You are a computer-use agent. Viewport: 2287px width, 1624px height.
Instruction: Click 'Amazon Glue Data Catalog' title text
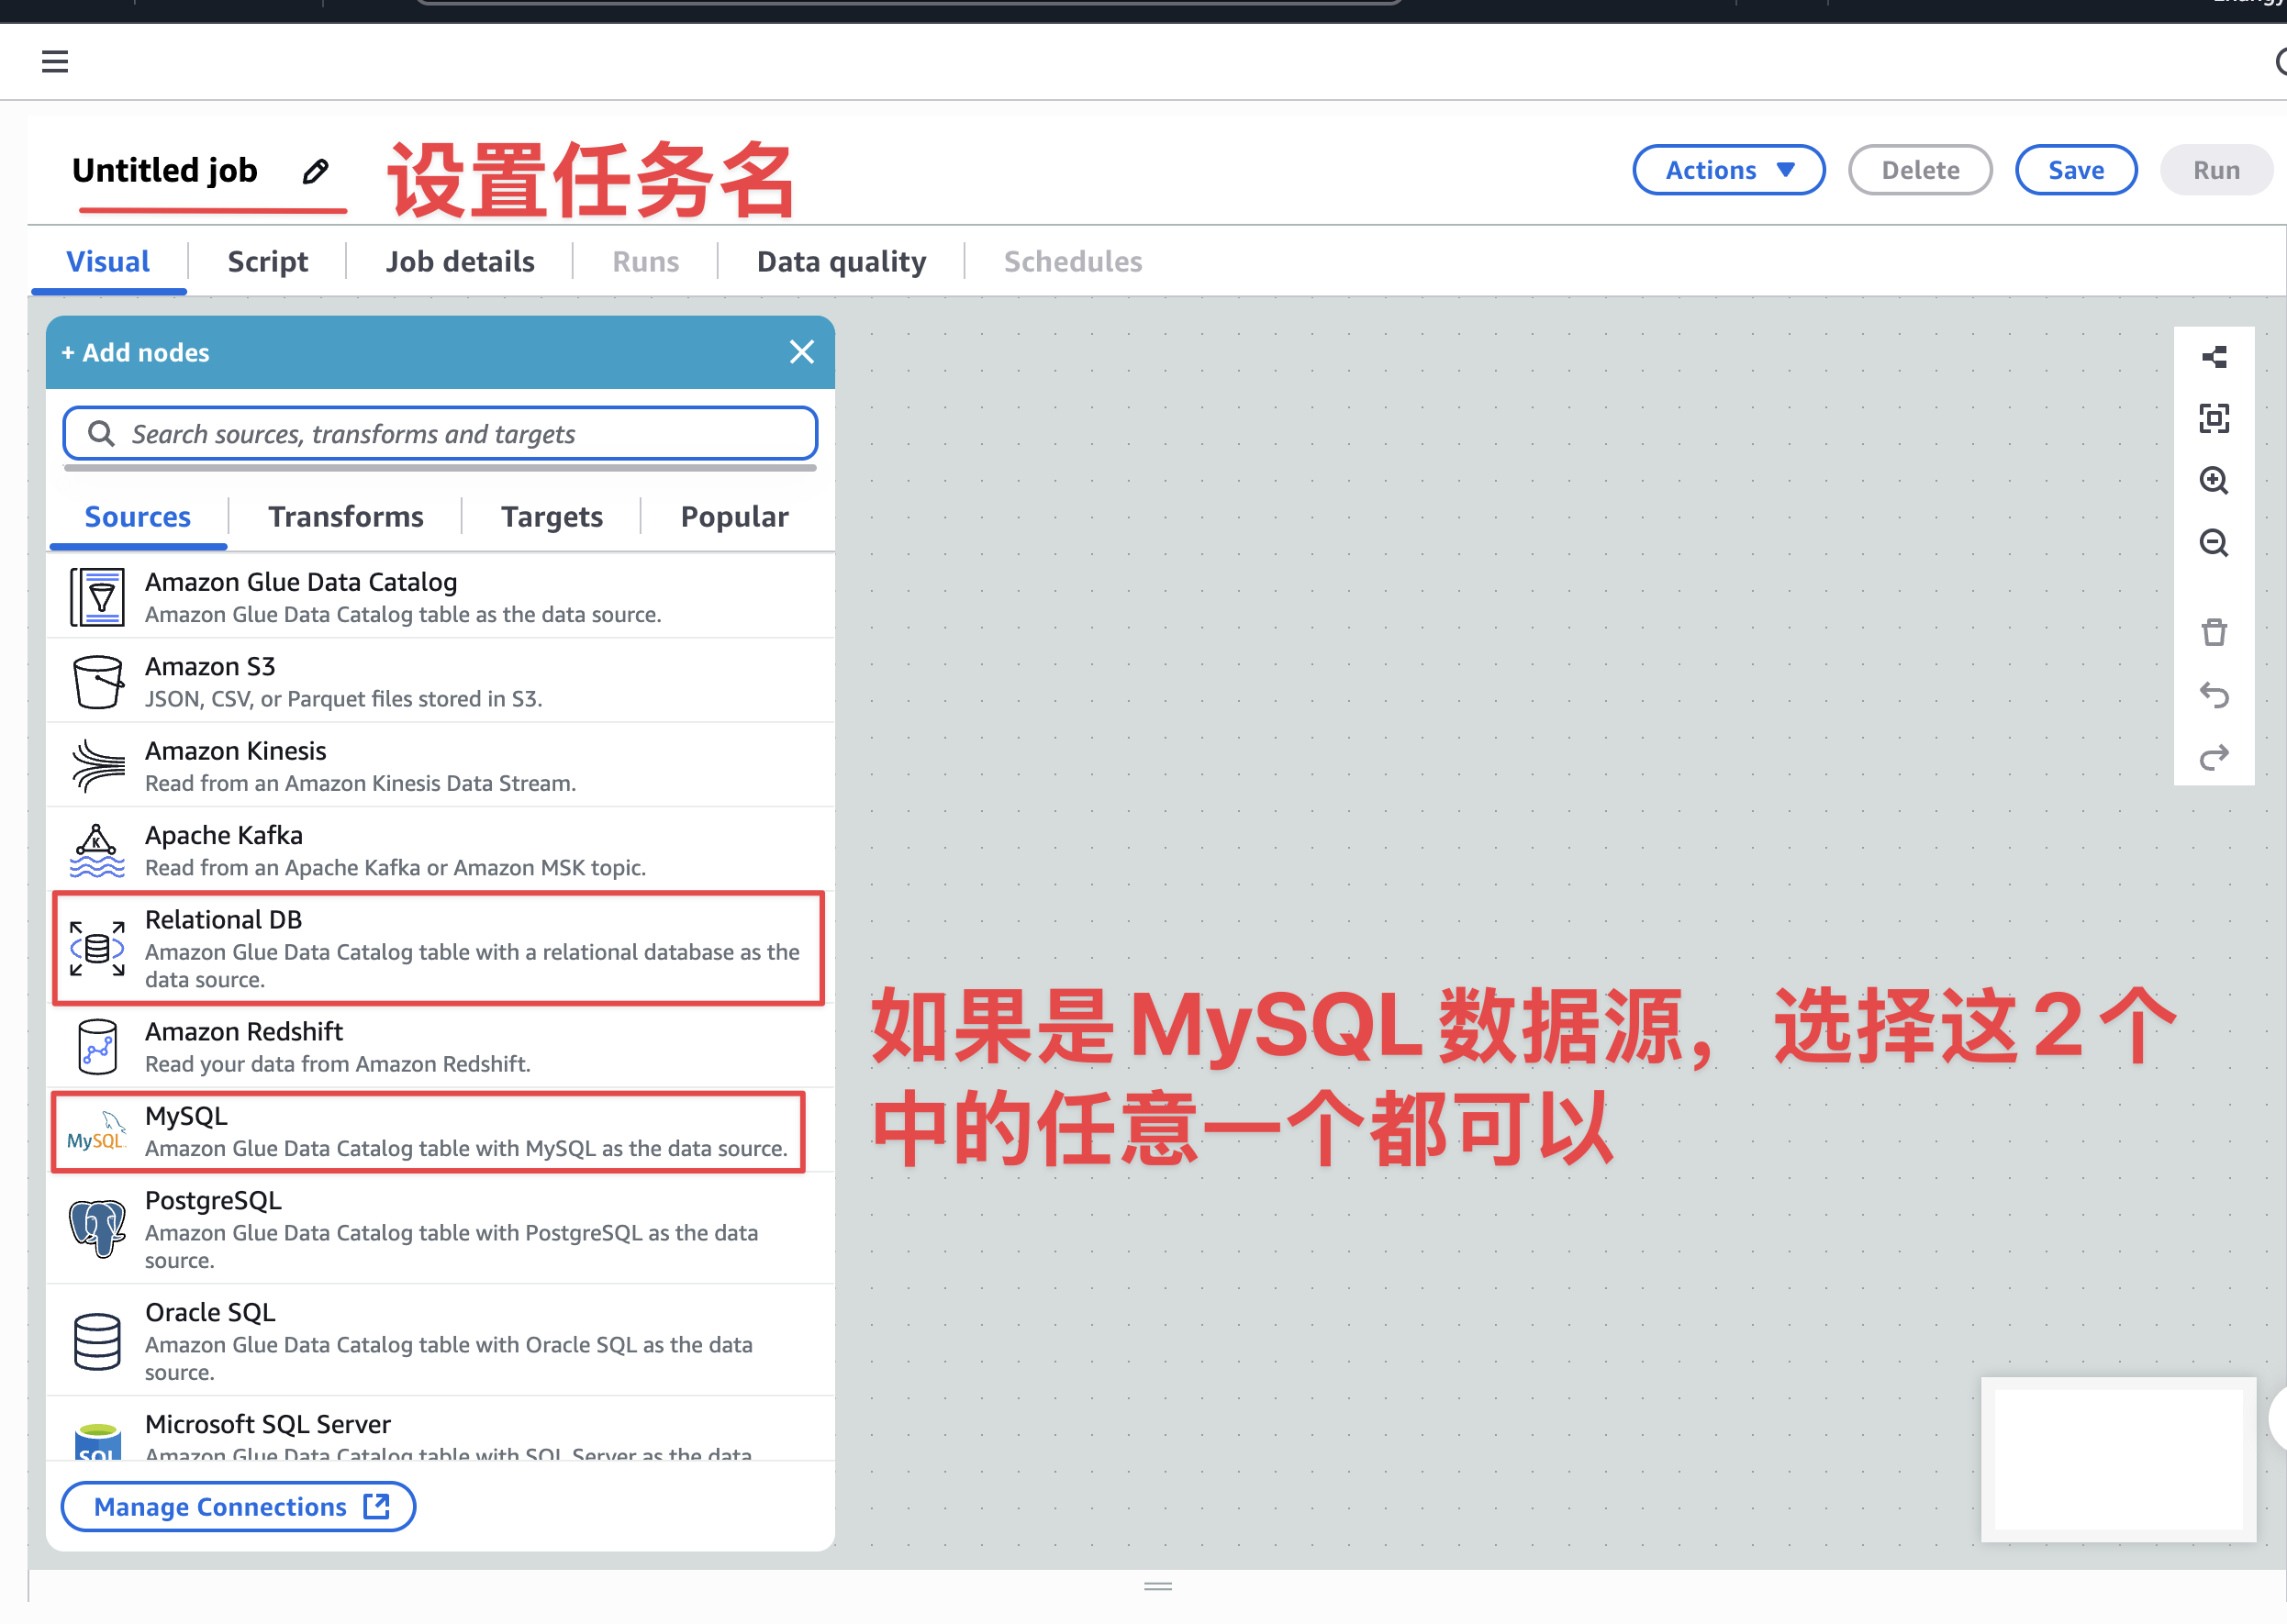[301, 582]
